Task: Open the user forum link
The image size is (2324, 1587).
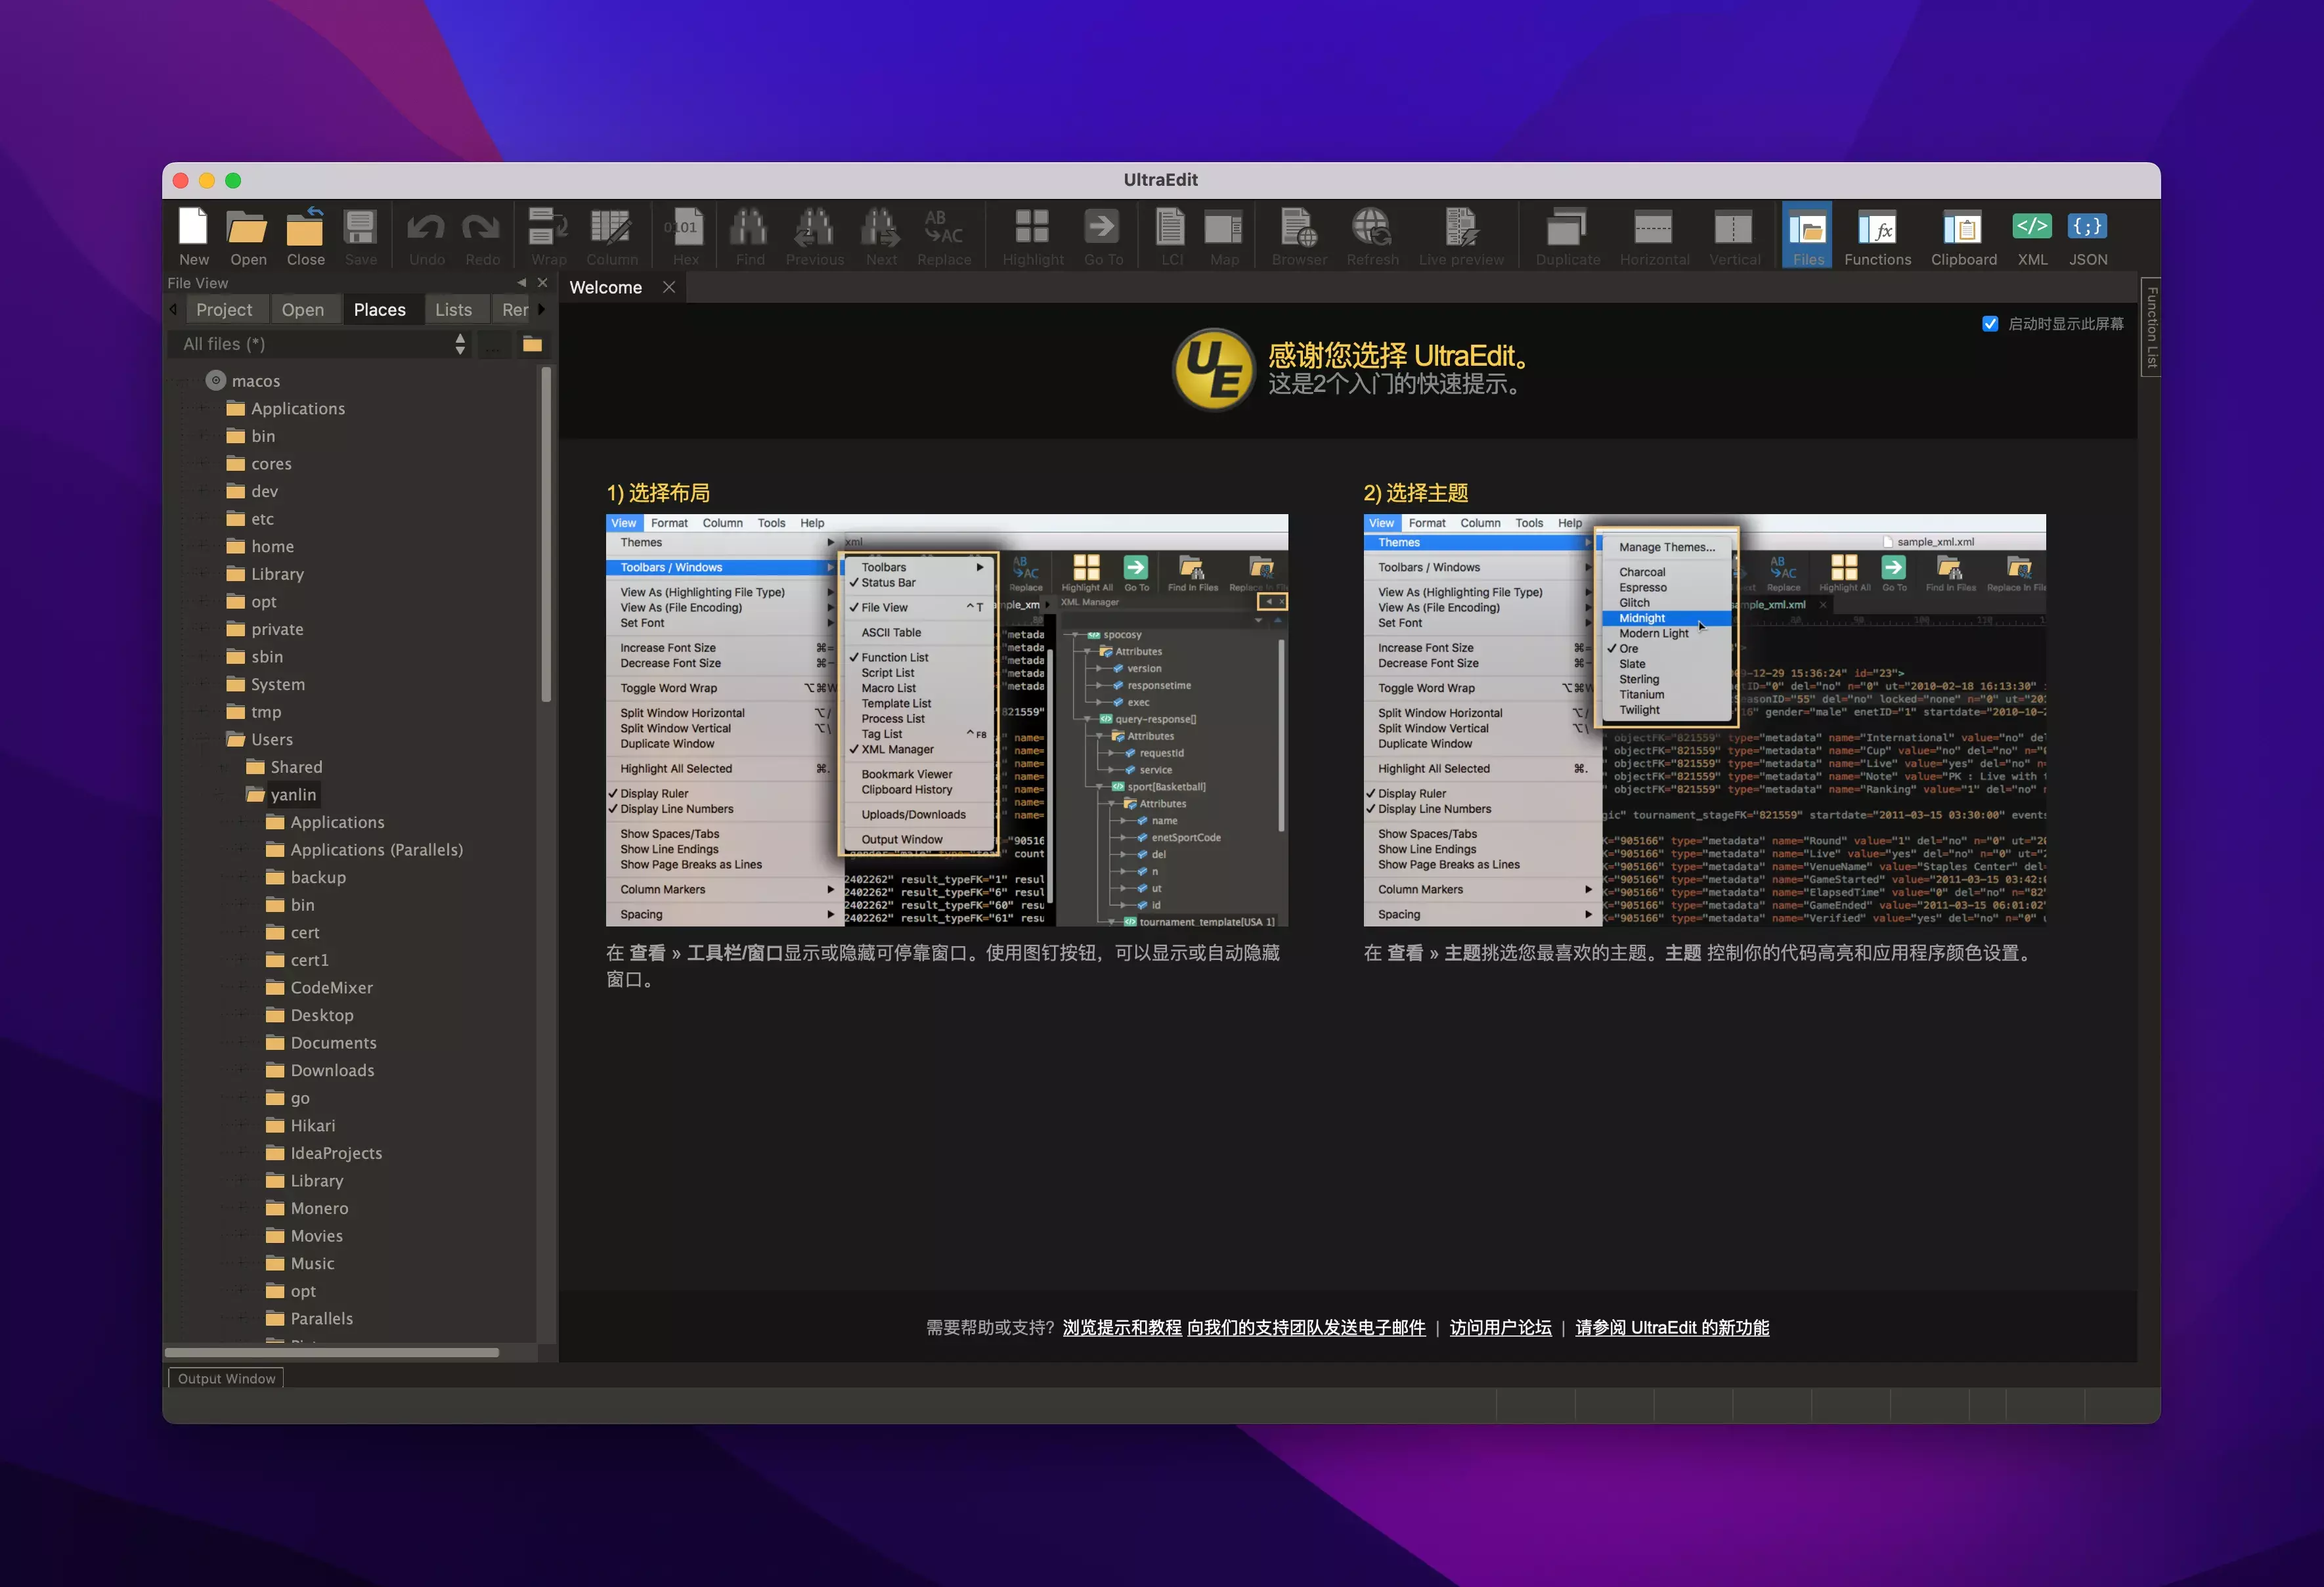Action: [1500, 1328]
